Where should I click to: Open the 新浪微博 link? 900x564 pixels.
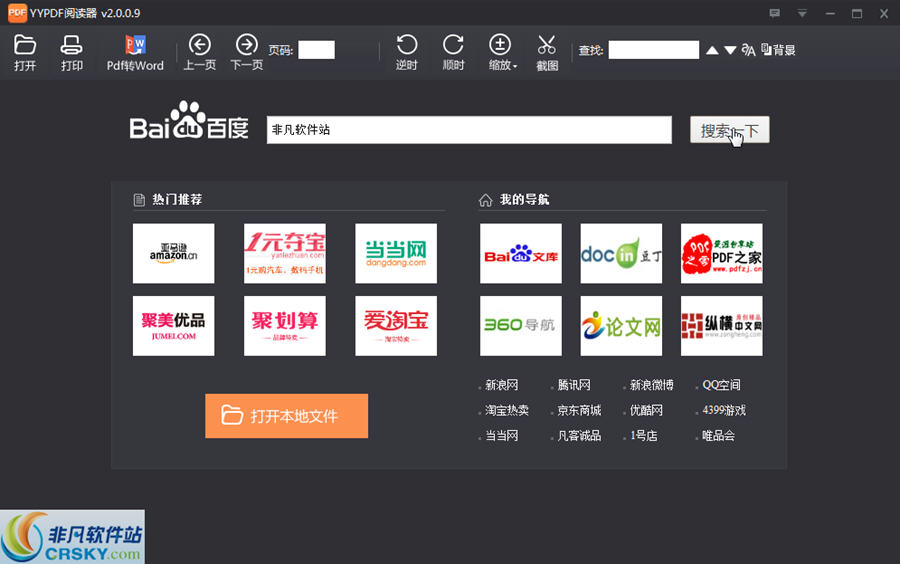coord(651,385)
